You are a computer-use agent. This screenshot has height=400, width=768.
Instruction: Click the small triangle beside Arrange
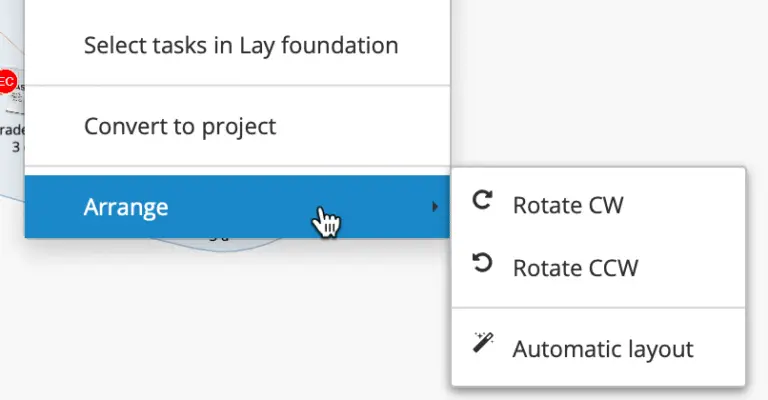click(x=435, y=207)
